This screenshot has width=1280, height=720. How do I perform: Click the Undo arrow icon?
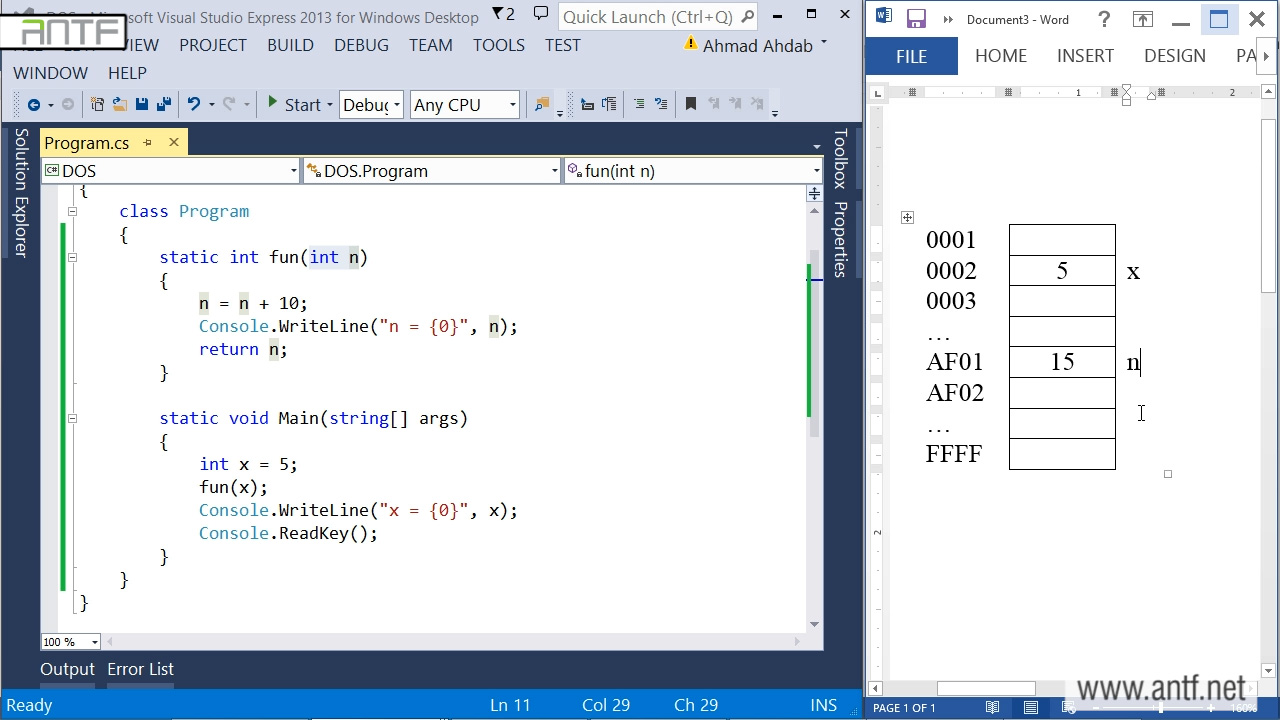coord(194,104)
